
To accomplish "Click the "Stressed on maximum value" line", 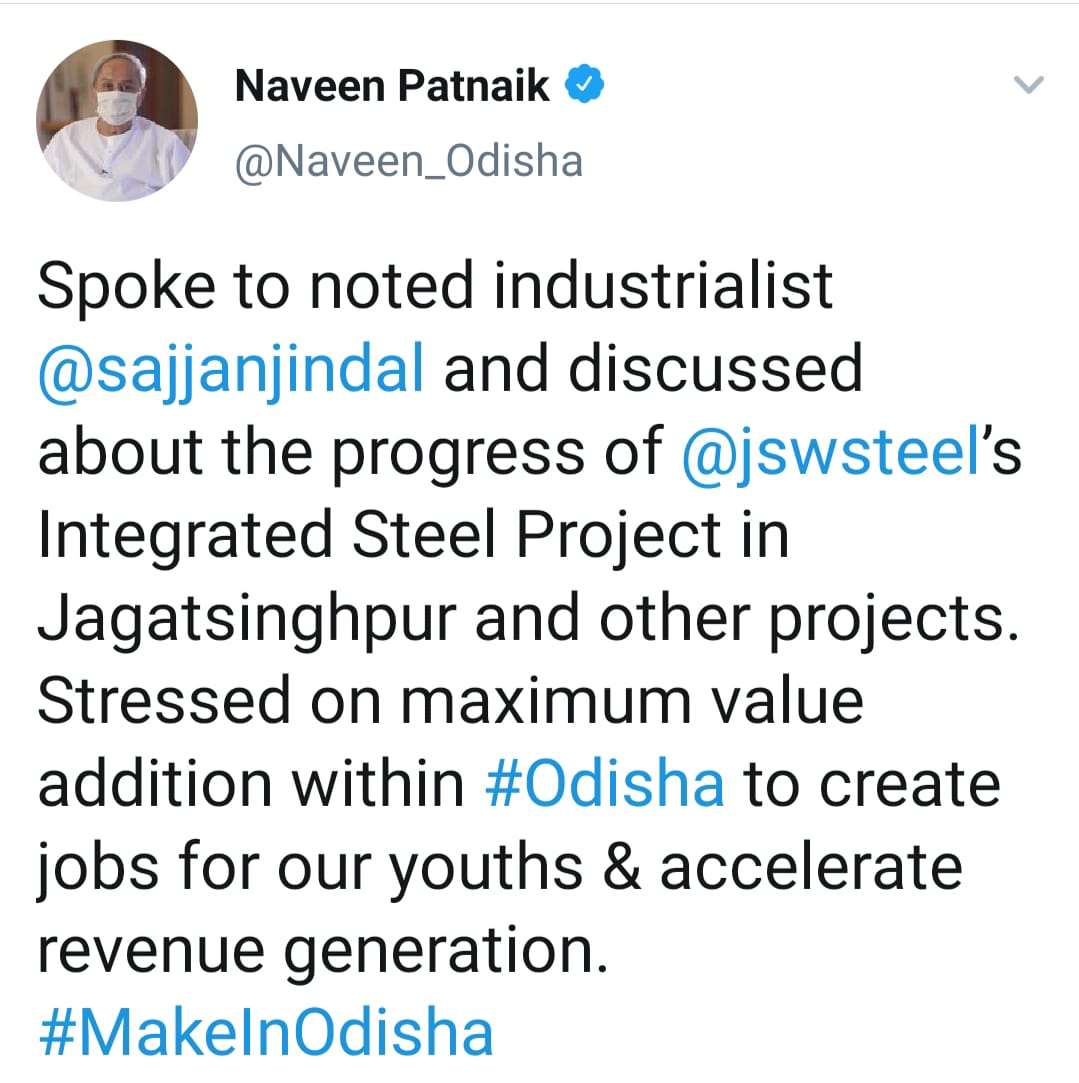I will pos(450,700).
